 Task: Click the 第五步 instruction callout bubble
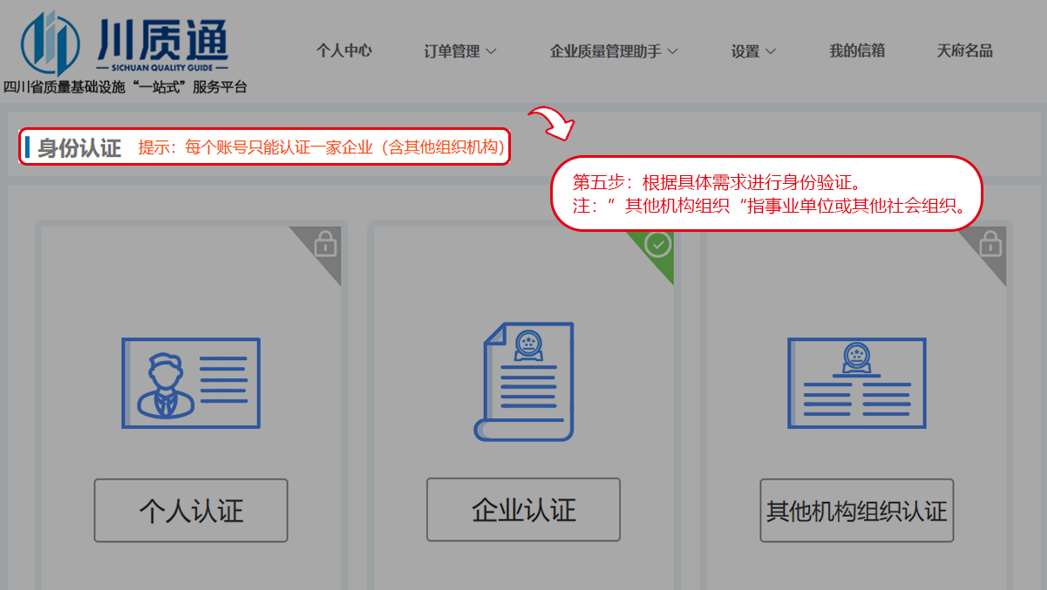pyautogui.click(x=767, y=195)
